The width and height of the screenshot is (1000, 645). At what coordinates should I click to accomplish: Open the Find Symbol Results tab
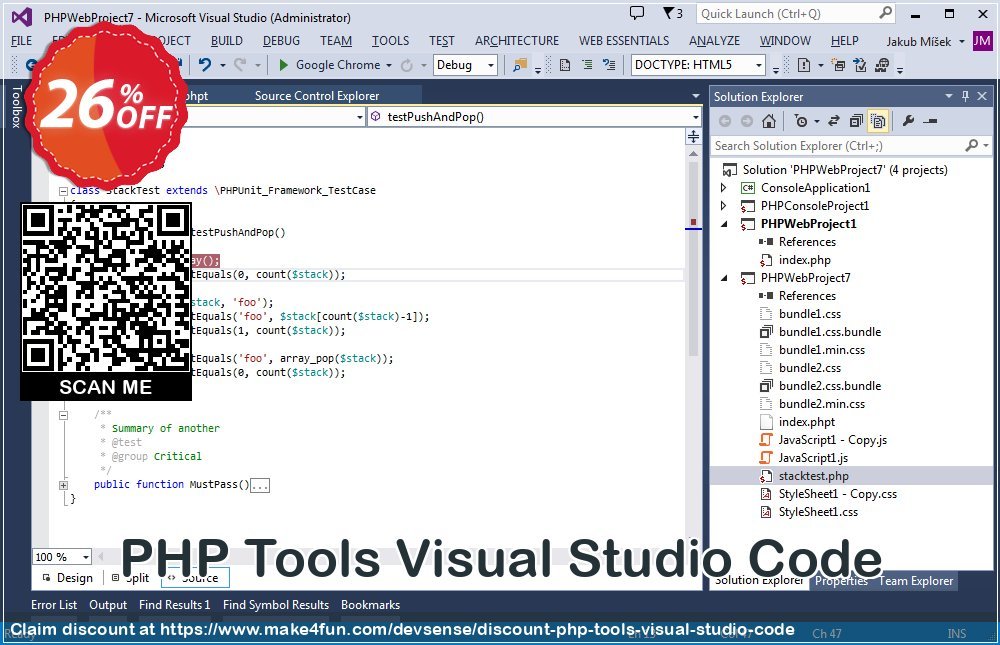(276, 605)
